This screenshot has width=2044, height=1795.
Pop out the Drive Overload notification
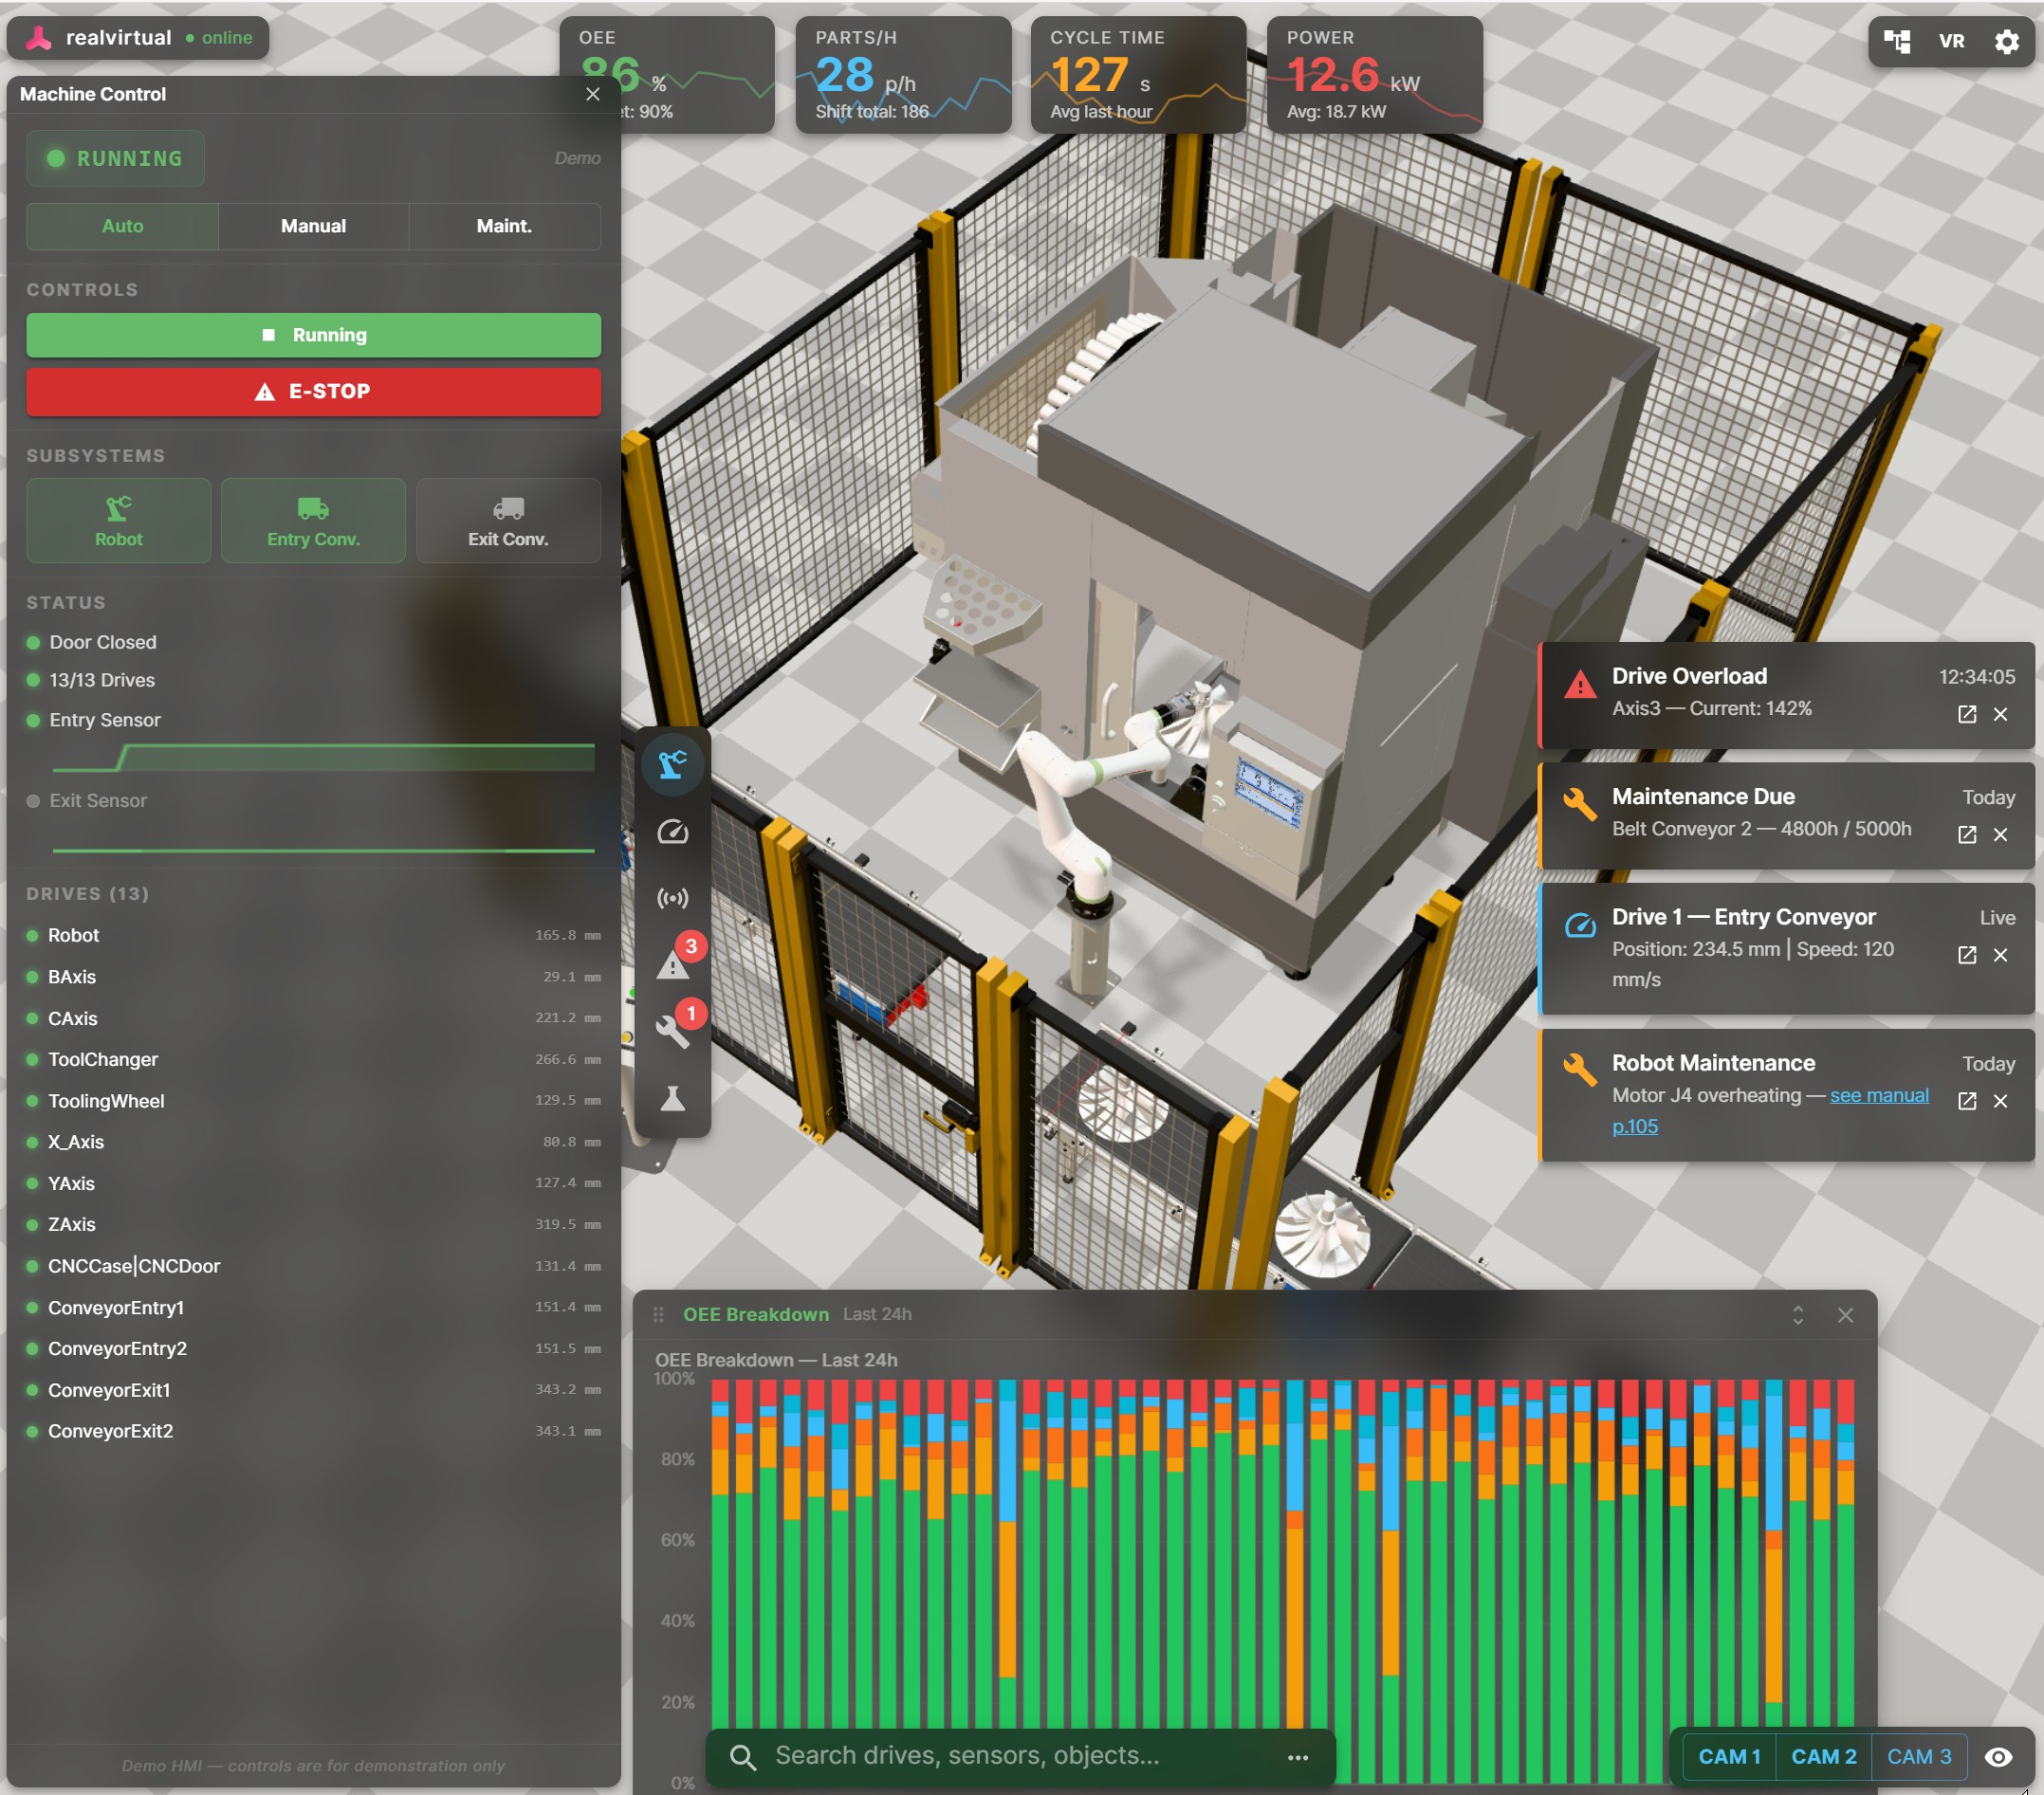tap(1966, 714)
